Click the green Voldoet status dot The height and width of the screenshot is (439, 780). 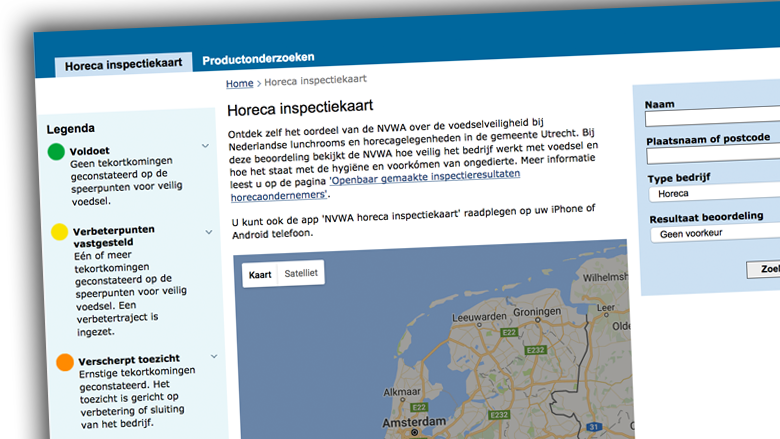click(x=56, y=152)
